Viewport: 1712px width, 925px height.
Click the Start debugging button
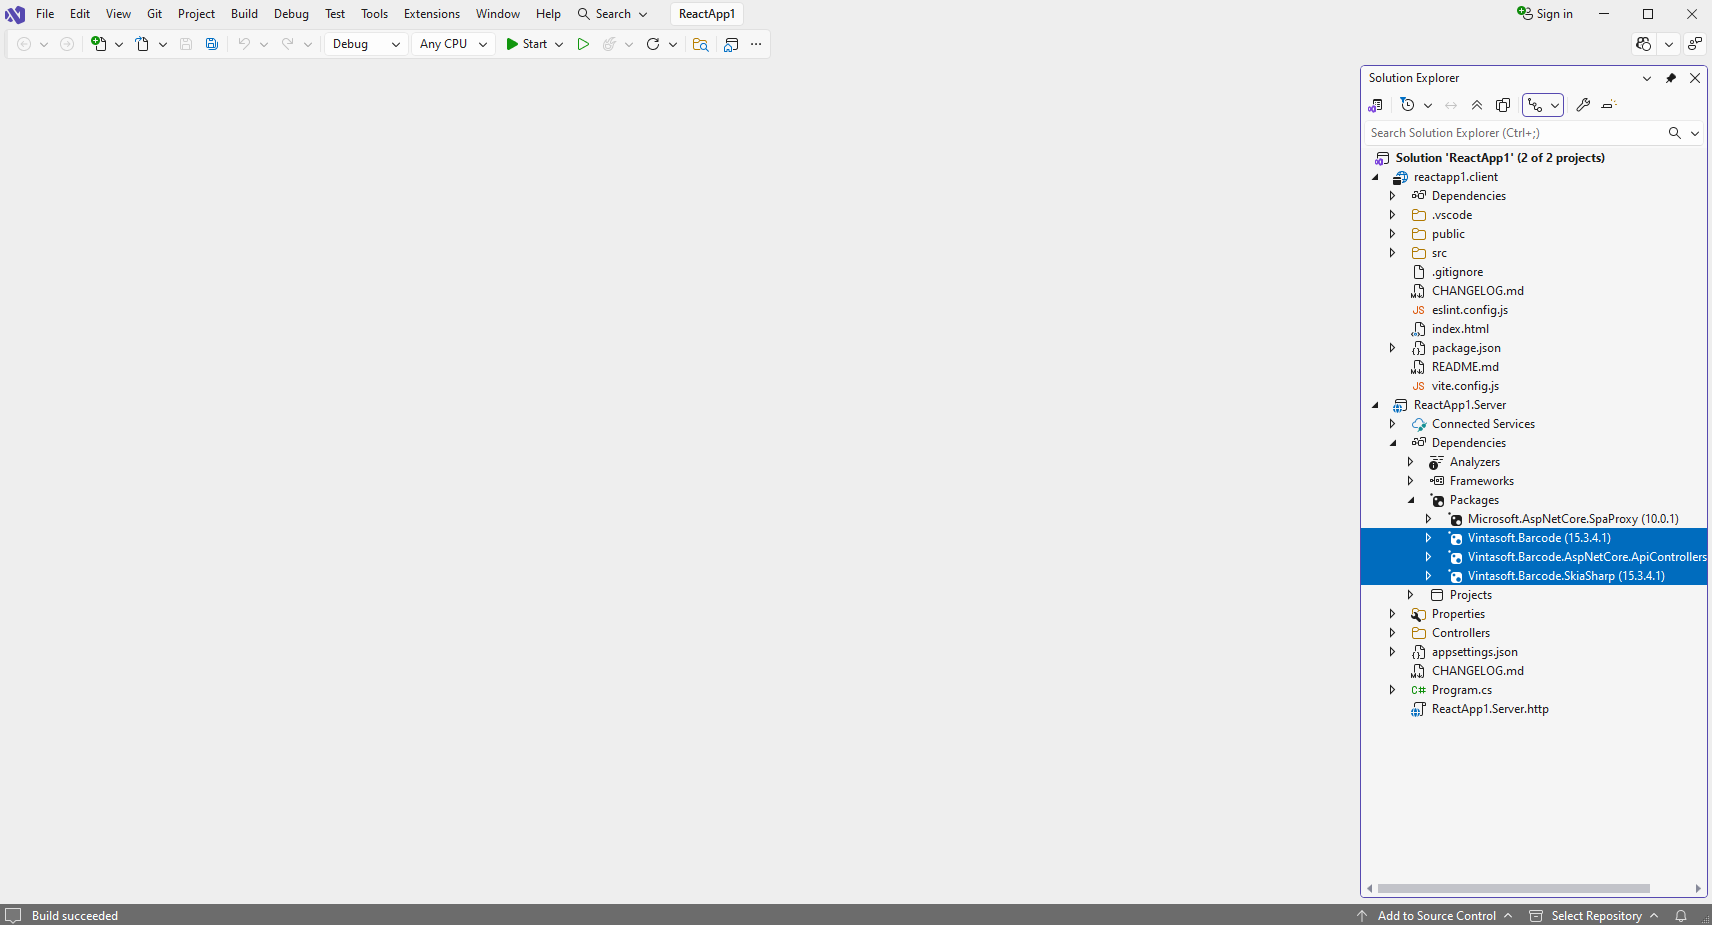[x=526, y=44]
